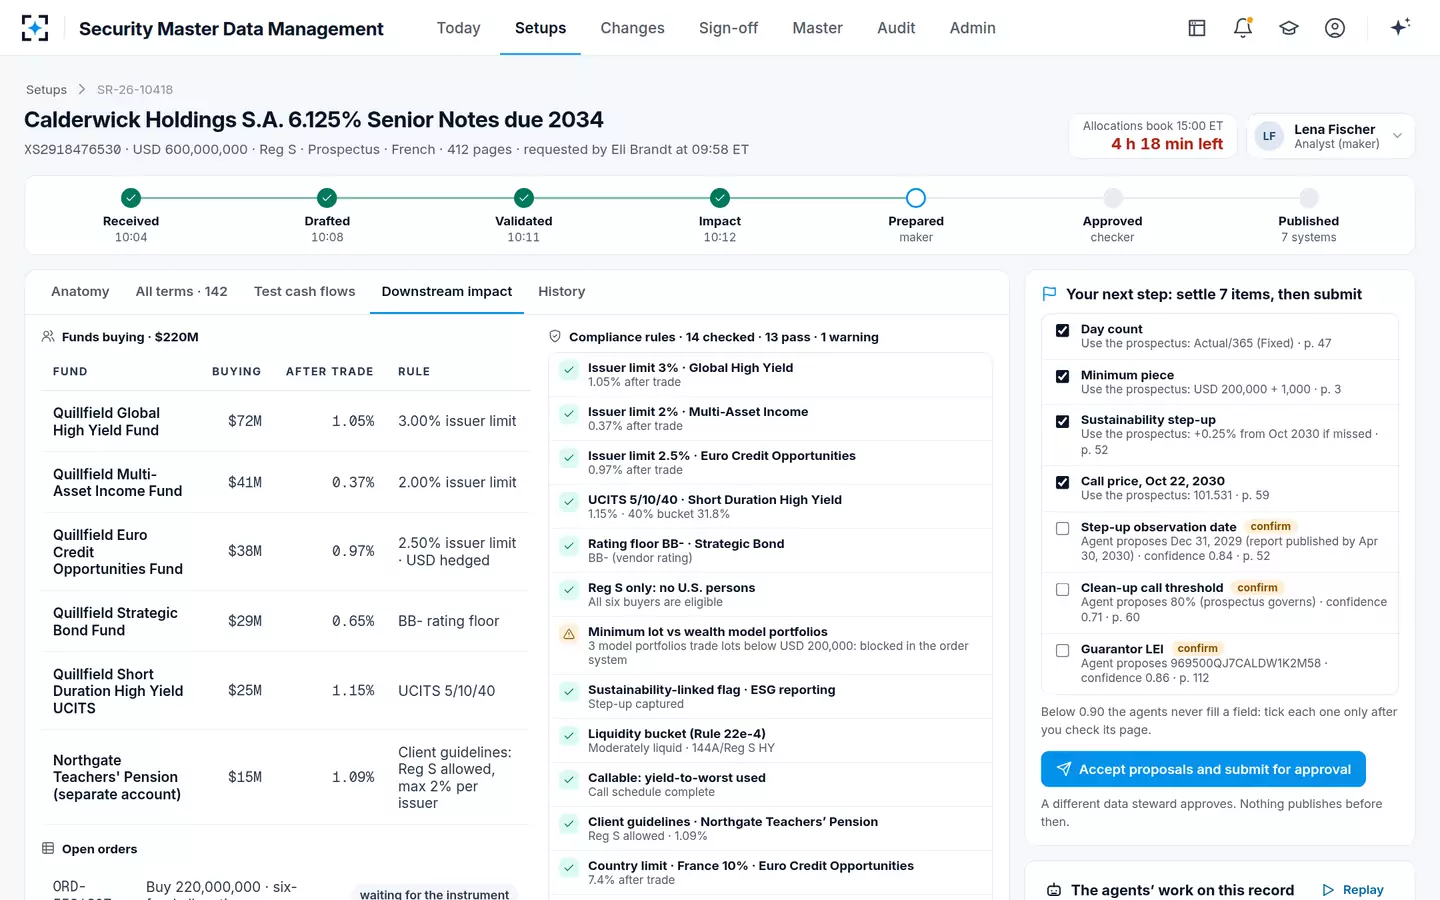Click the Drafted stage checkmark
Image resolution: width=1440 pixels, height=900 pixels.
pos(327,198)
